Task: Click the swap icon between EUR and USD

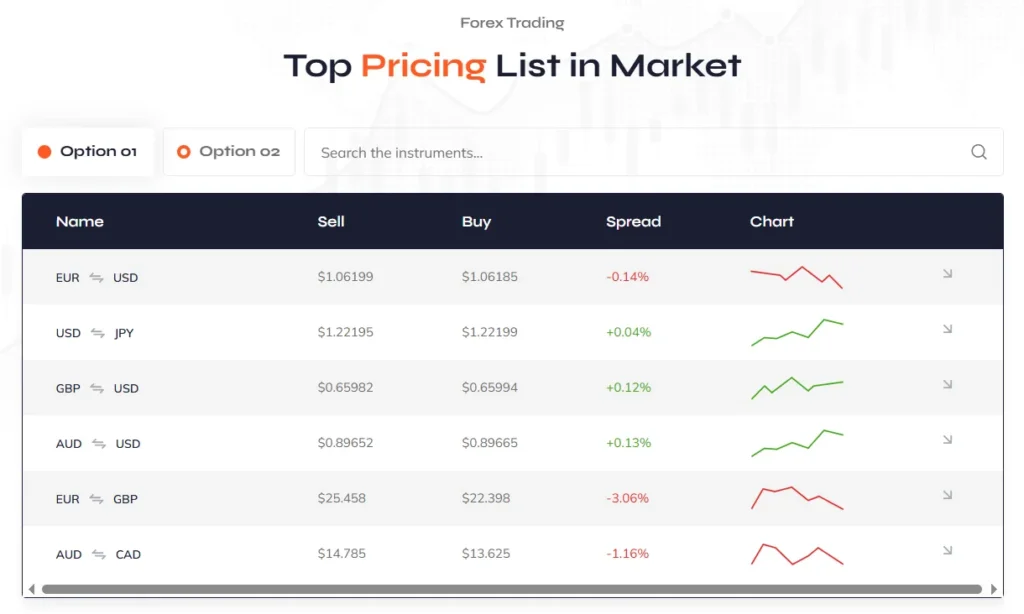Action: [x=96, y=277]
